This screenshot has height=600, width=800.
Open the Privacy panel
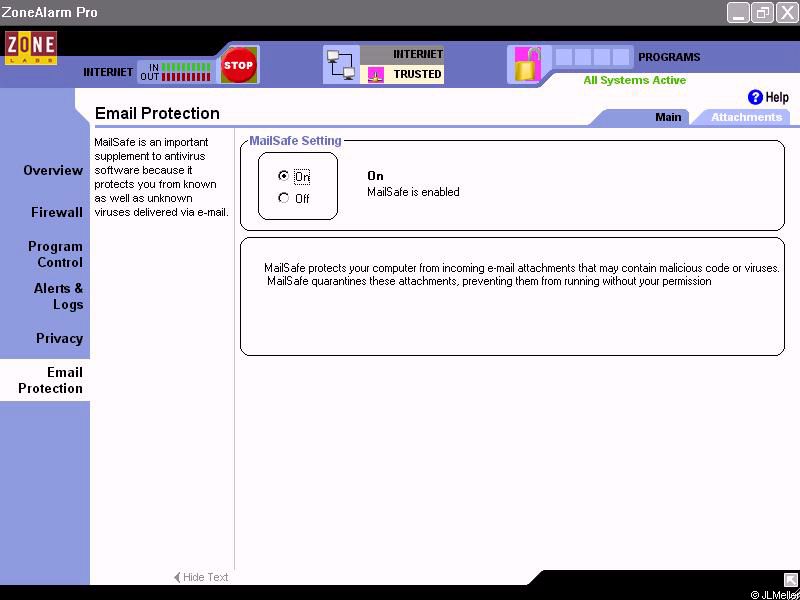[59, 338]
